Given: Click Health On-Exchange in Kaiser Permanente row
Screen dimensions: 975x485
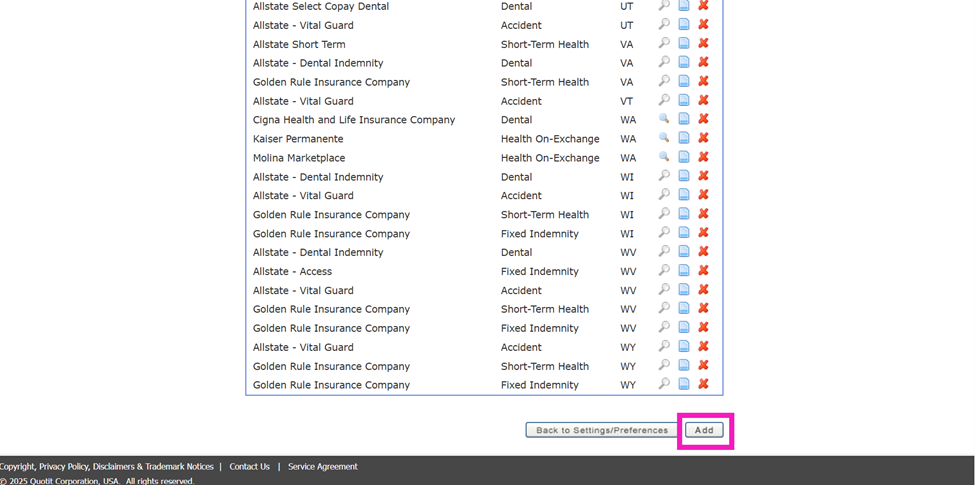Looking at the screenshot, I should click(x=550, y=139).
